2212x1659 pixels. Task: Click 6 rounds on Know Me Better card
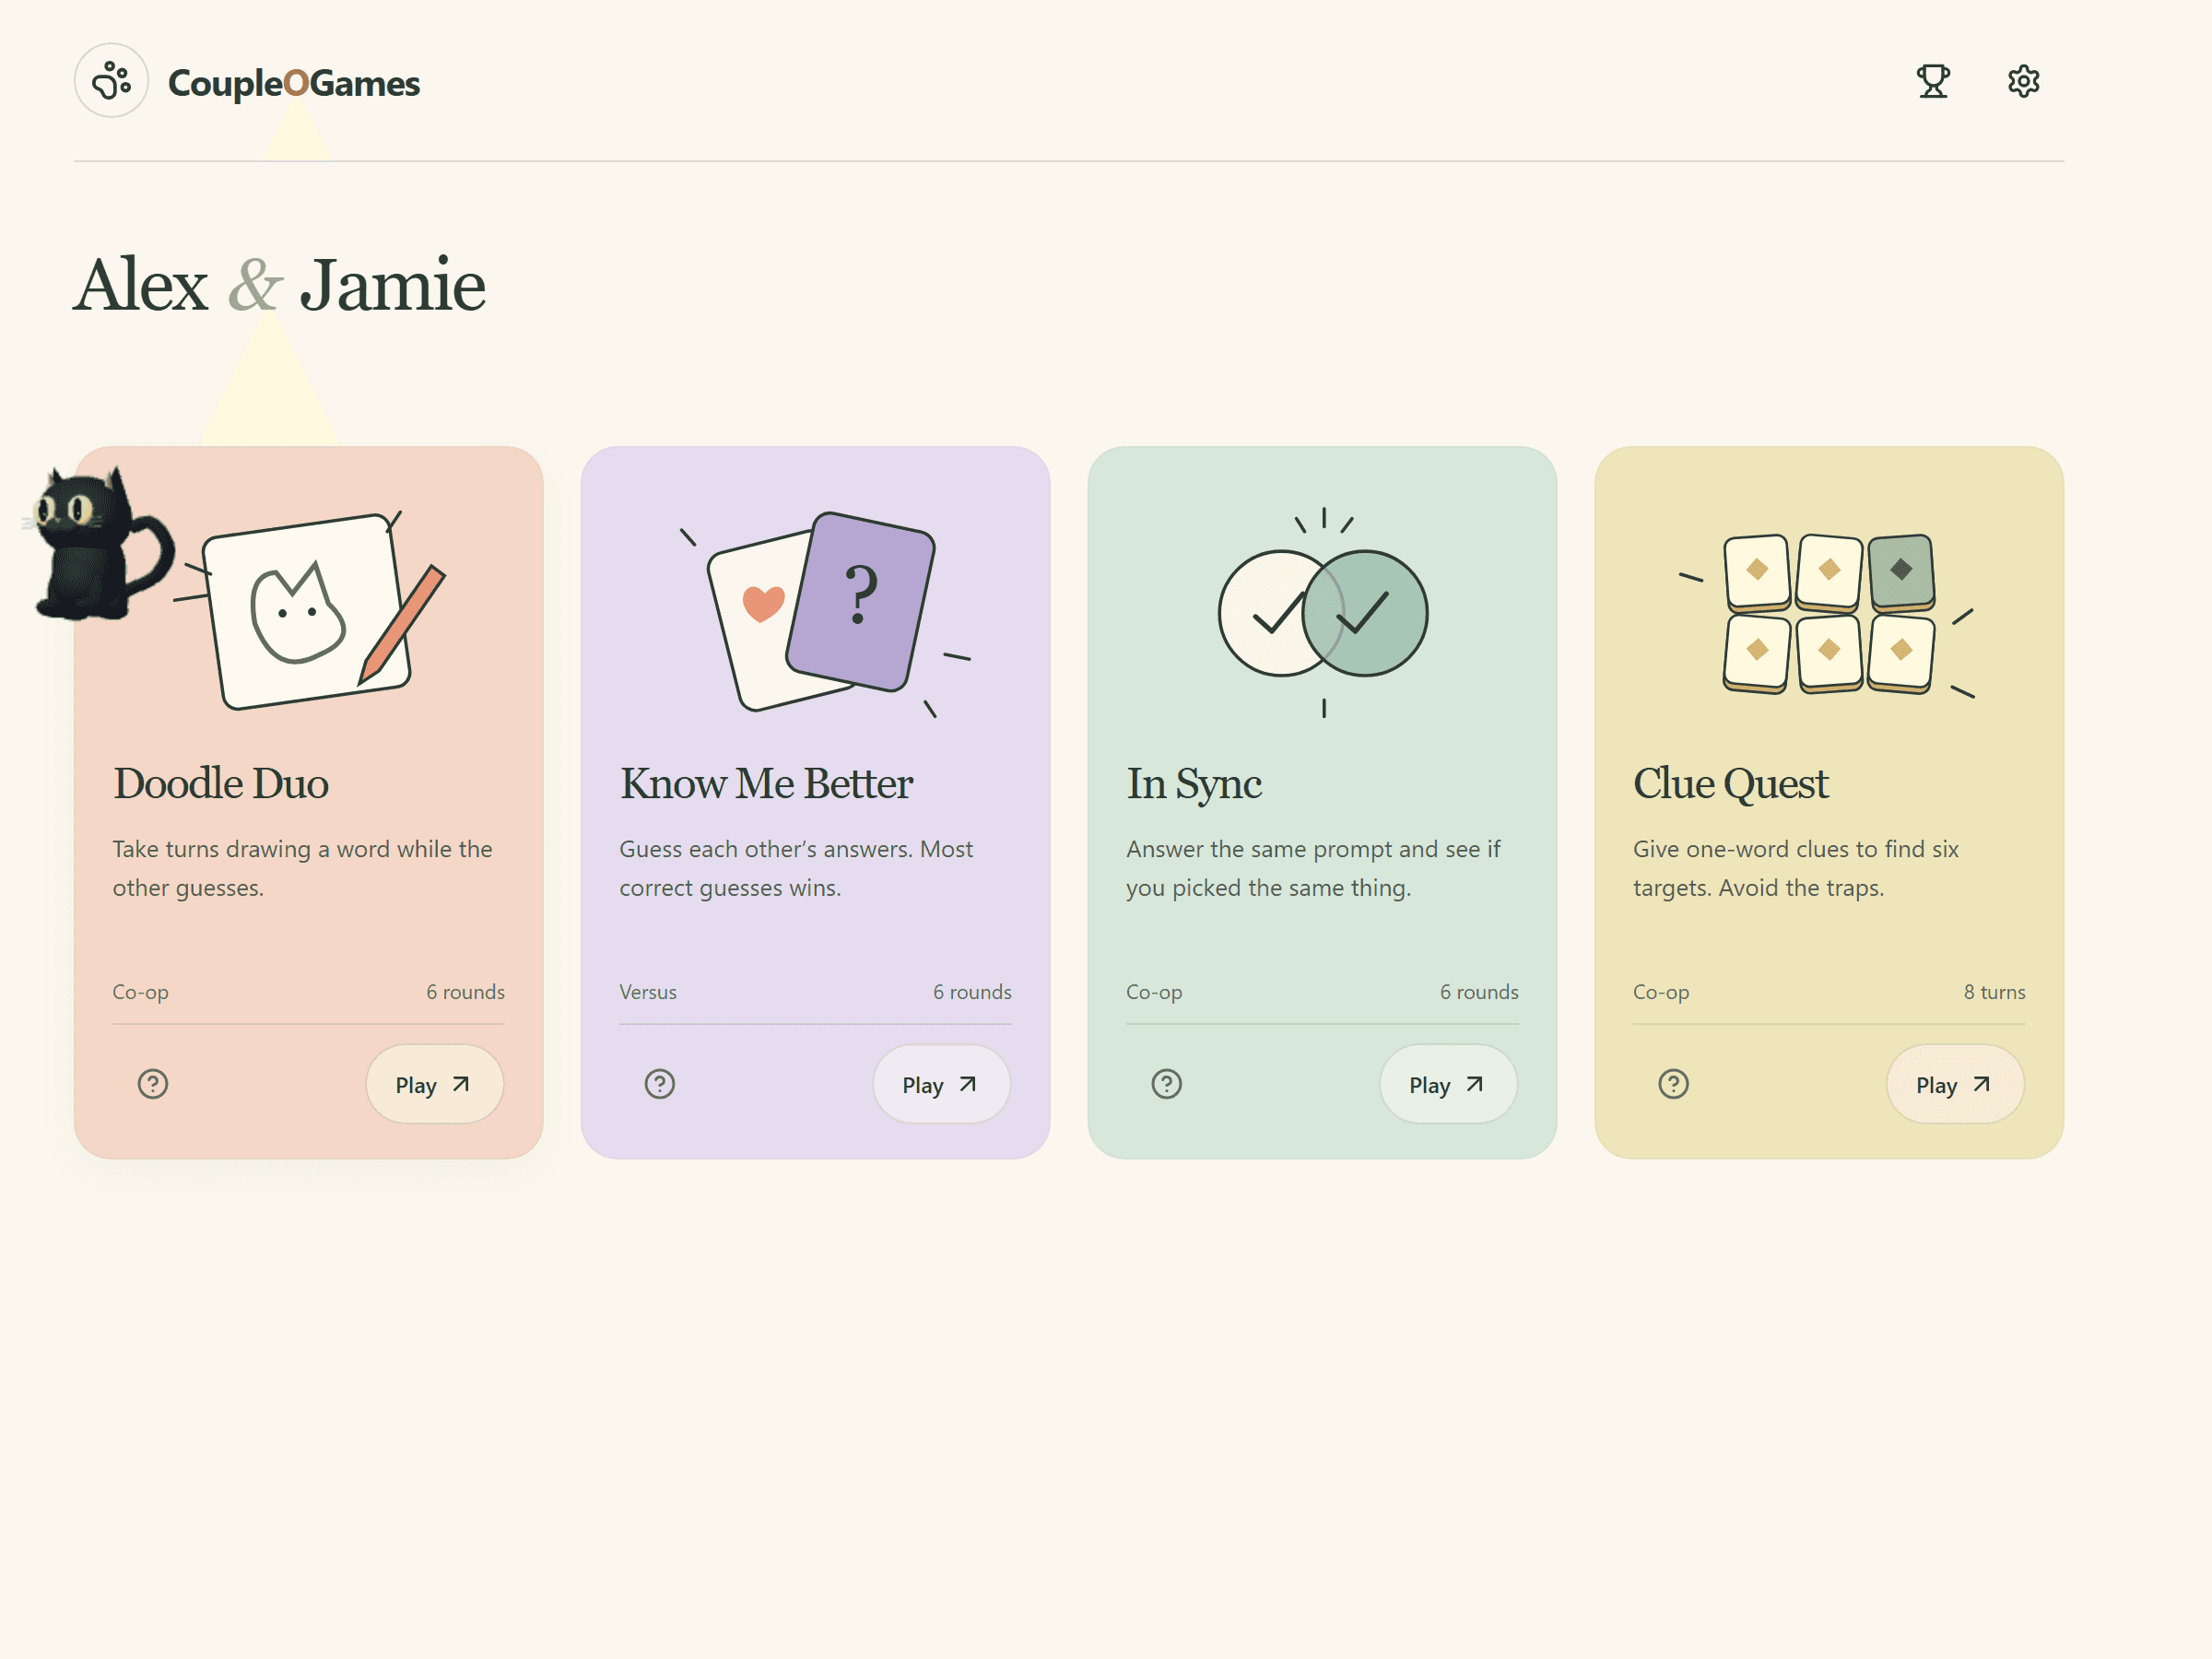[x=972, y=992]
